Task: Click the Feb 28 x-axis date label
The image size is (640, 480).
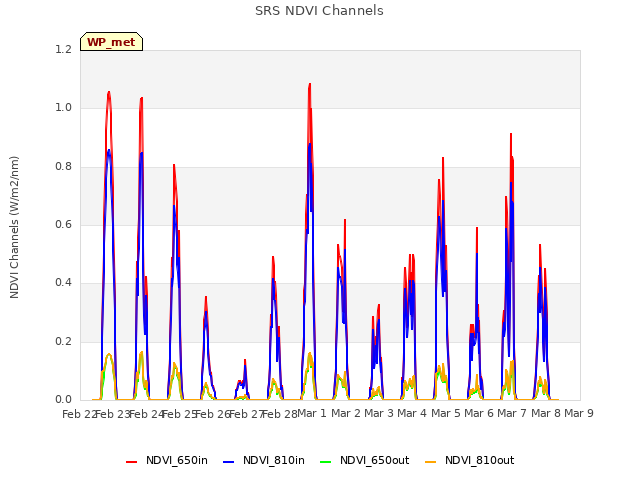Action: point(280,414)
